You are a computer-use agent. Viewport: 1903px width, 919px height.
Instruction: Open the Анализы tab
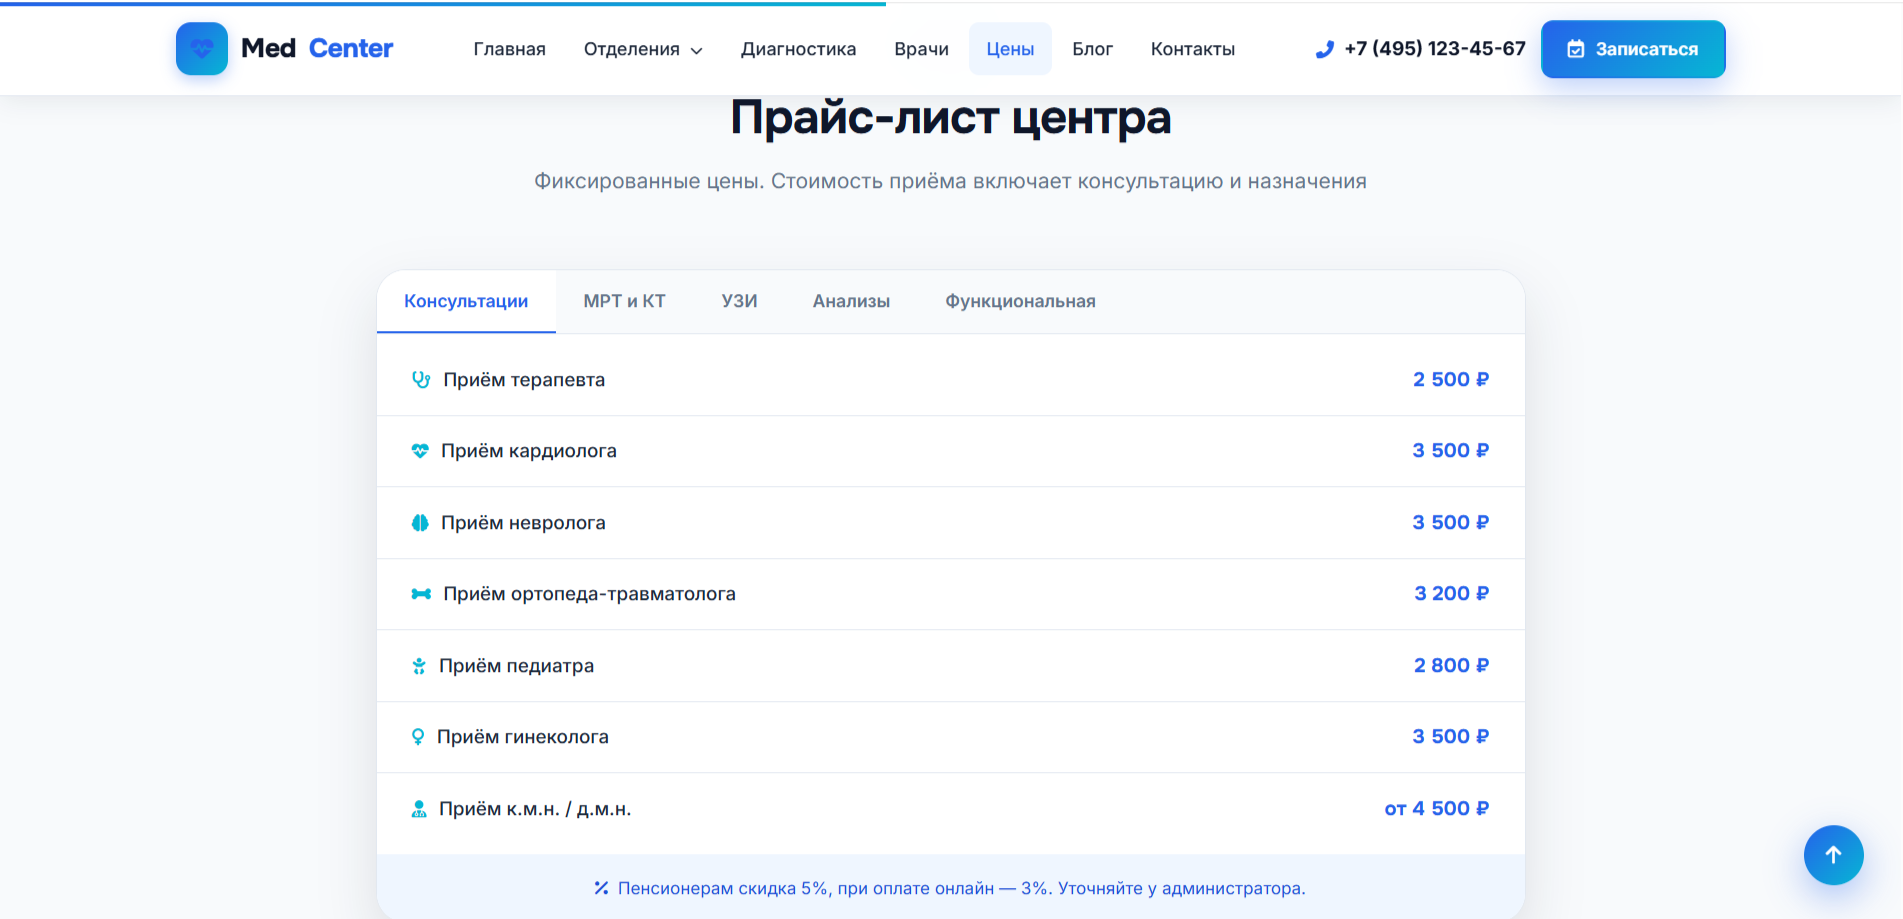pyautogui.click(x=851, y=301)
